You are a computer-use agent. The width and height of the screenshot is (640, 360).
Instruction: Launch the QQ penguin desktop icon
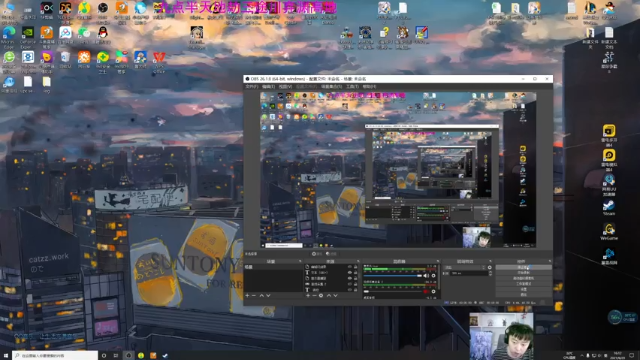click(x=102, y=33)
